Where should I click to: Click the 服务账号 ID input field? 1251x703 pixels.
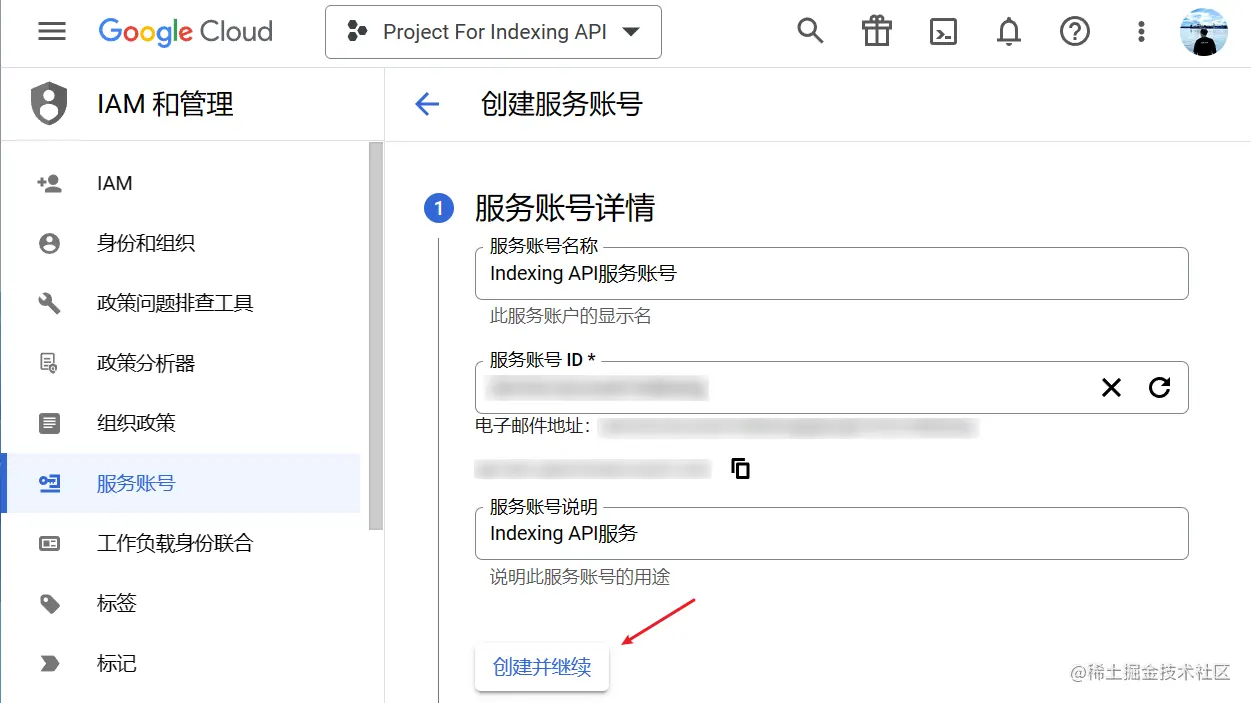click(x=831, y=387)
